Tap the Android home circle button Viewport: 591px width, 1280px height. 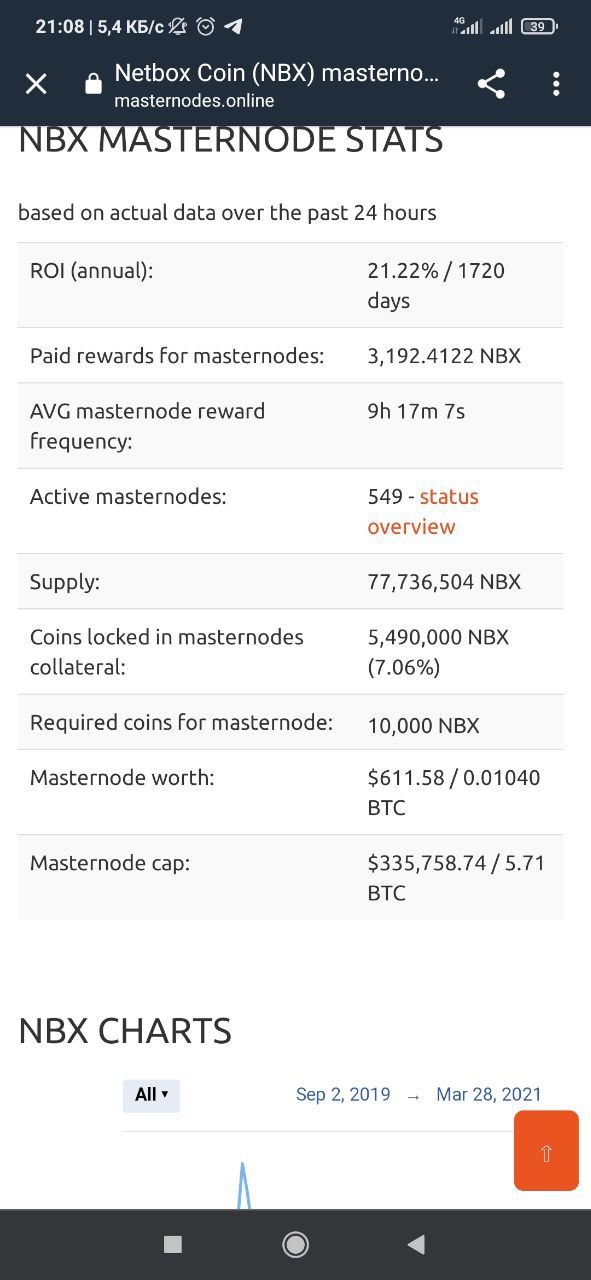point(295,1244)
